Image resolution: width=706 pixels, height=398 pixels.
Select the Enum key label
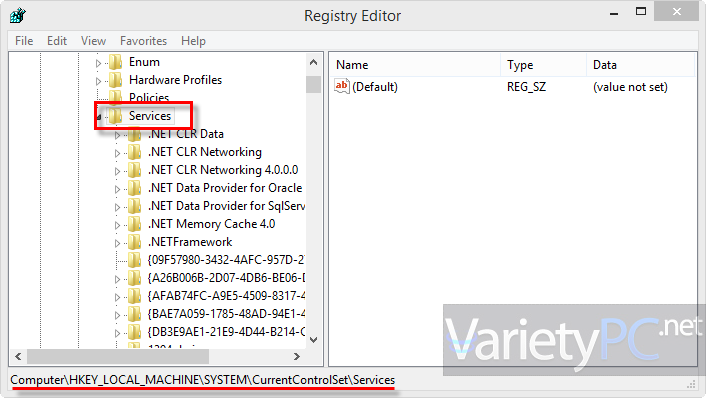(144, 62)
